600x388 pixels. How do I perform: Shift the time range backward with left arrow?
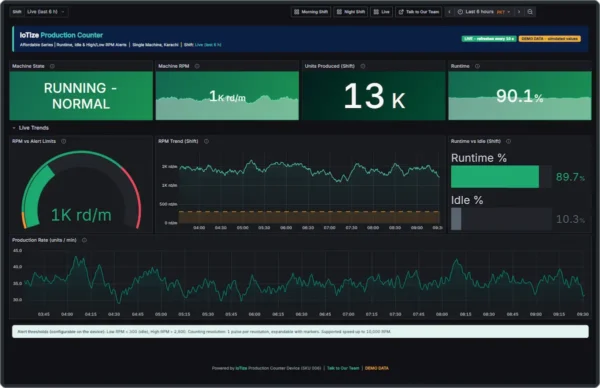tap(449, 12)
